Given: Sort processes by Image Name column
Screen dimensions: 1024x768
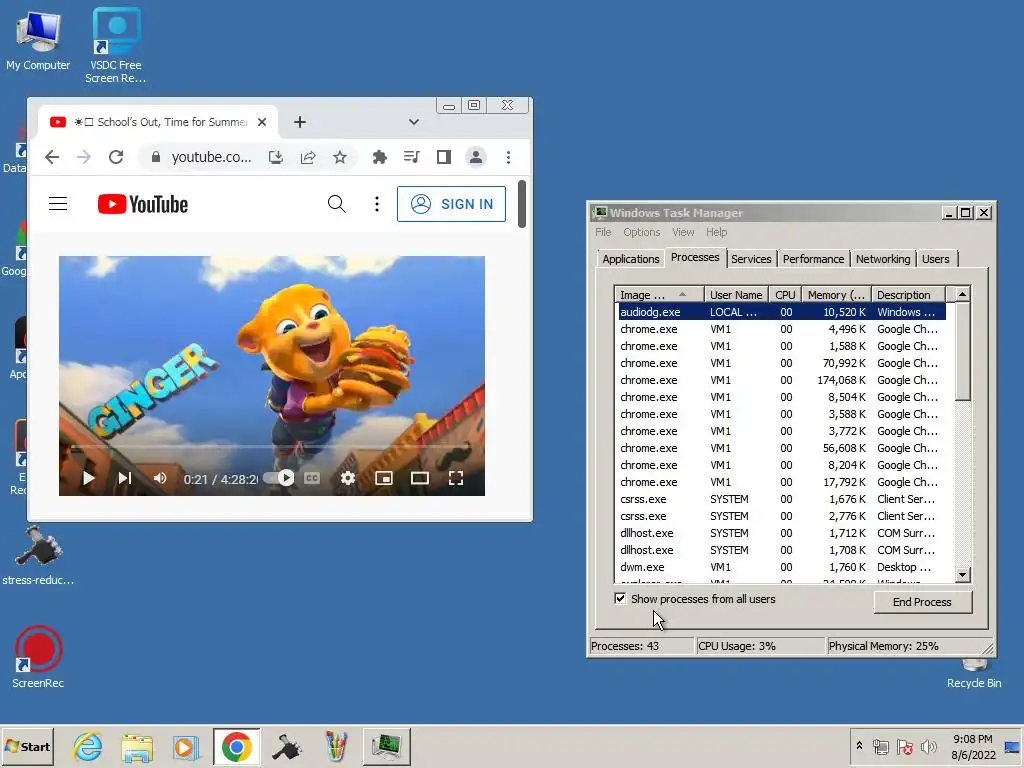Looking at the screenshot, I should pyautogui.click(x=659, y=295).
